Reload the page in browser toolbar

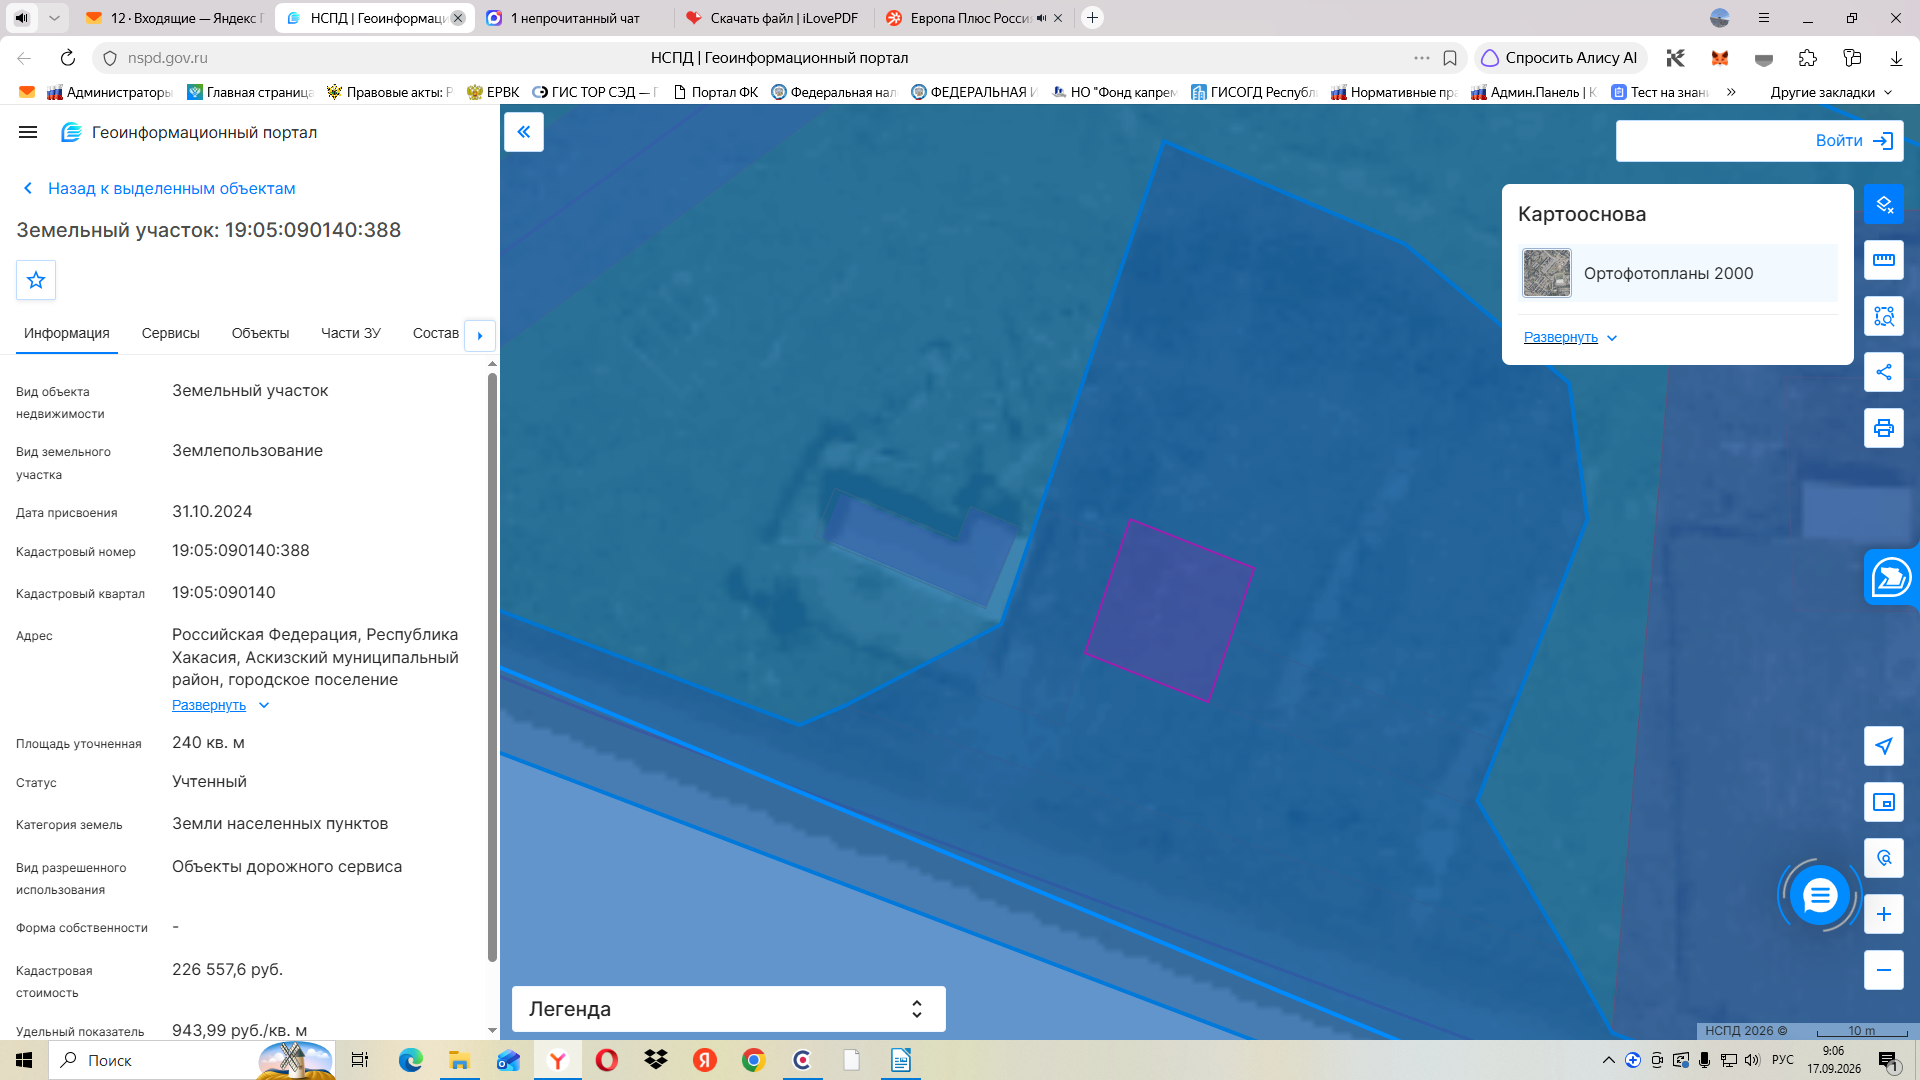67,58
